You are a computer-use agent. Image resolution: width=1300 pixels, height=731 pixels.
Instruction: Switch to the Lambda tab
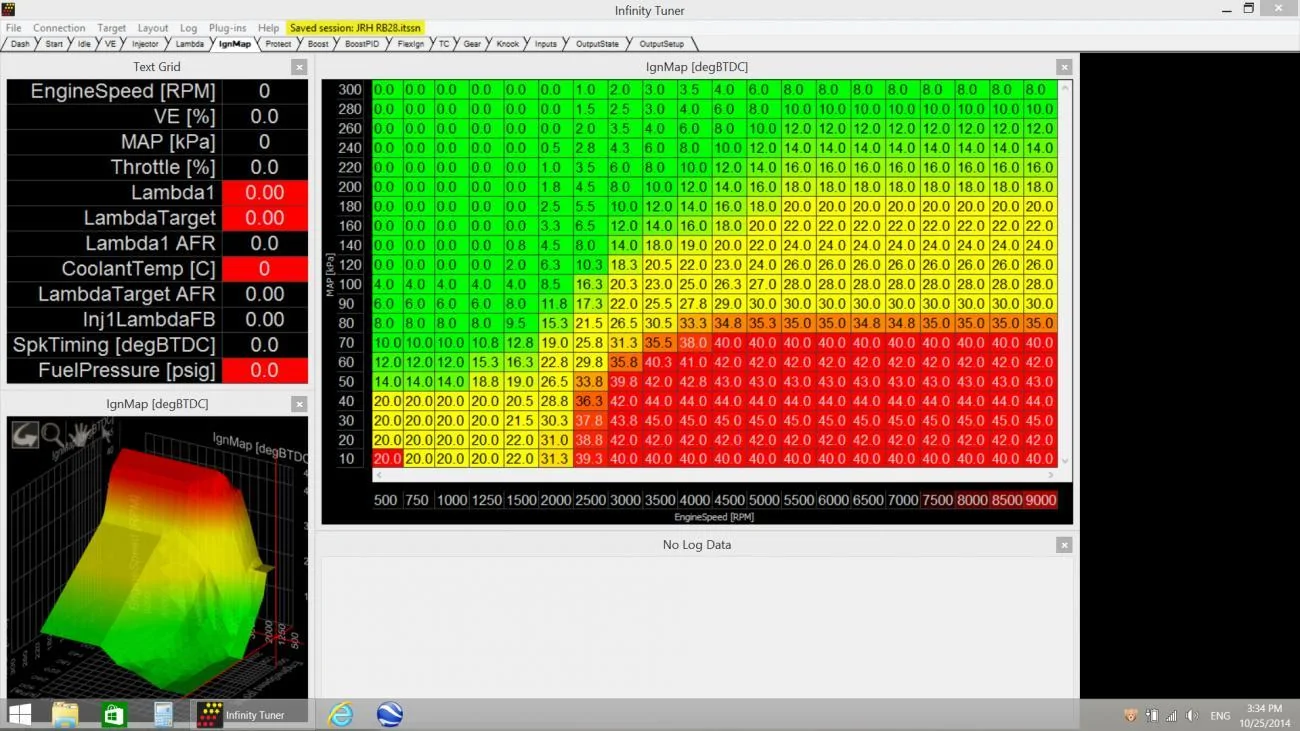pyautogui.click(x=189, y=44)
